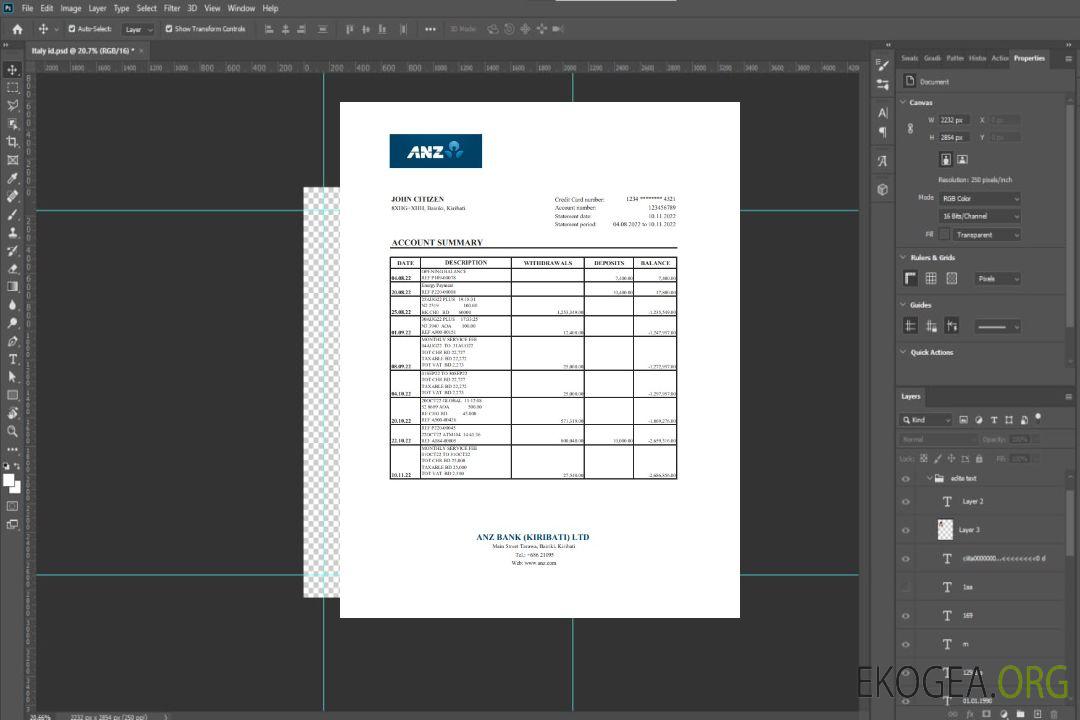
Task: Change screen mode icon at toolbar bottom
Action: pos(12,524)
